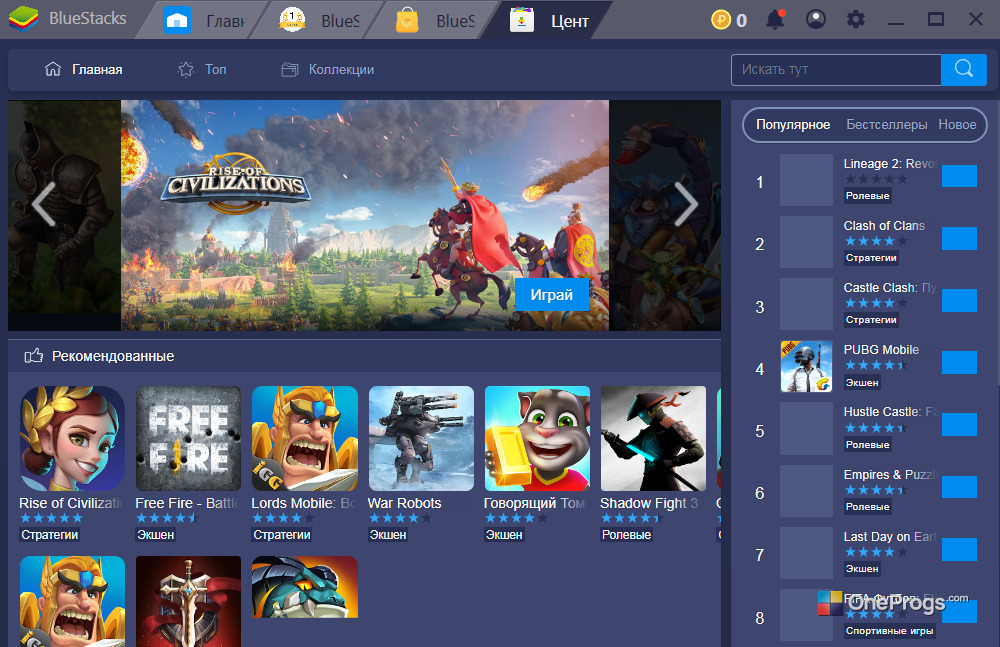The height and width of the screenshot is (647, 1000).
Task: Open the Говорящий Том app icon
Action: [537, 438]
